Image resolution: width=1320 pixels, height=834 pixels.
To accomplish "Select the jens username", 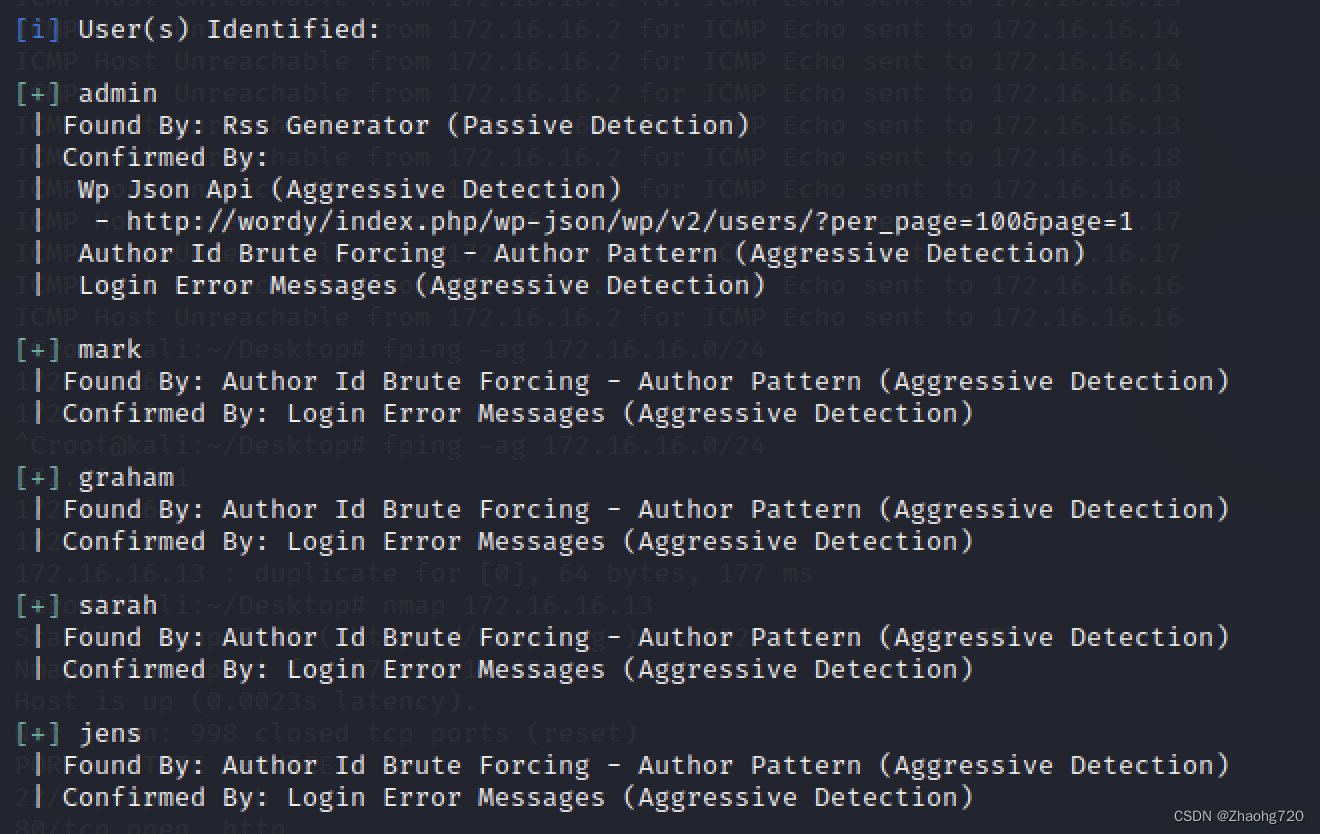I will click(110, 733).
